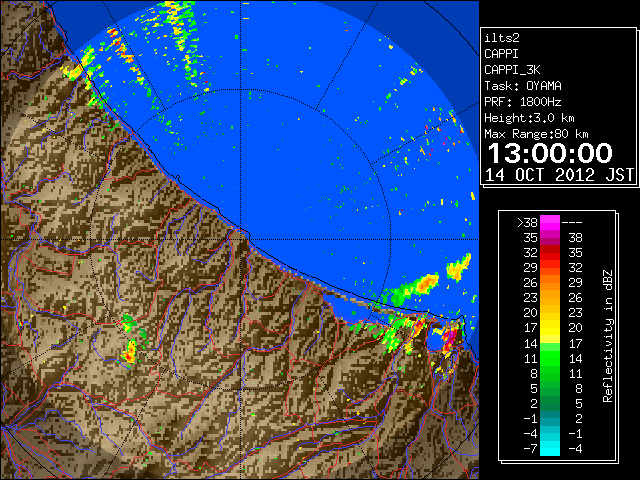Click the isolated red-yellow echo inland southwest
Image resolution: width=640 pixels, height=480 pixels.
tap(130, 352)
